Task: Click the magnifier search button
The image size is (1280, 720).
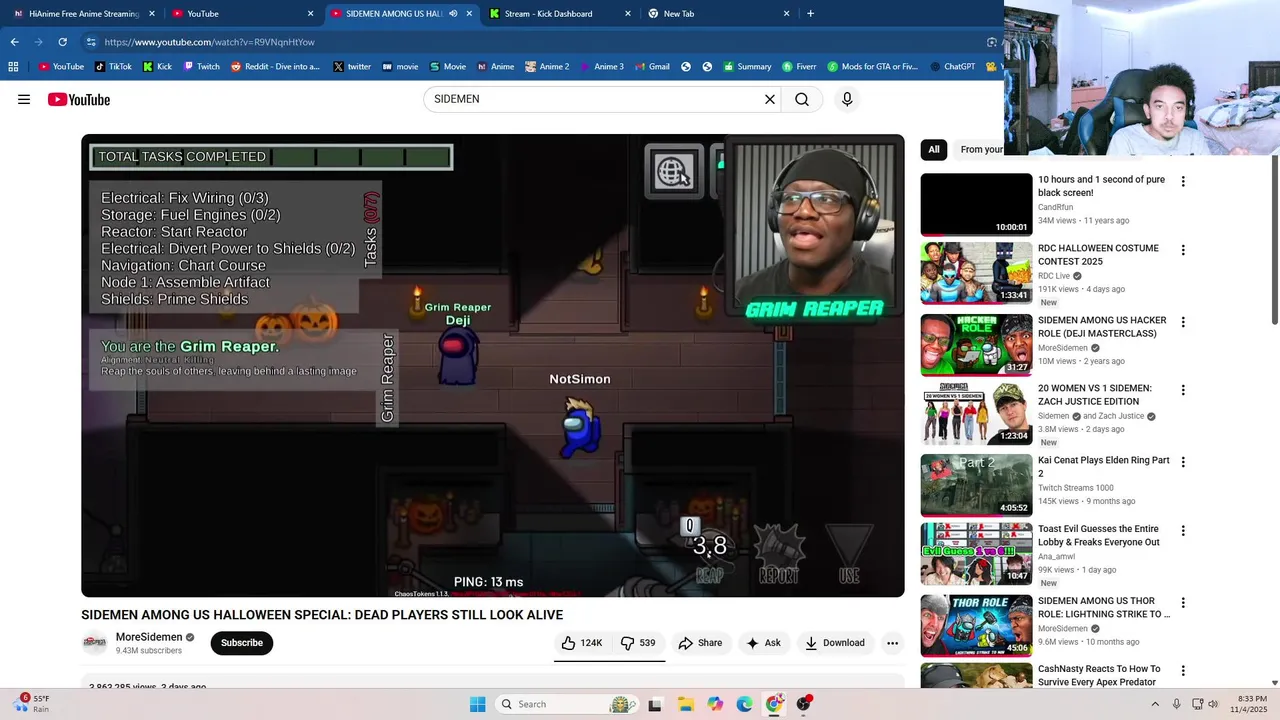Action: 802,99
